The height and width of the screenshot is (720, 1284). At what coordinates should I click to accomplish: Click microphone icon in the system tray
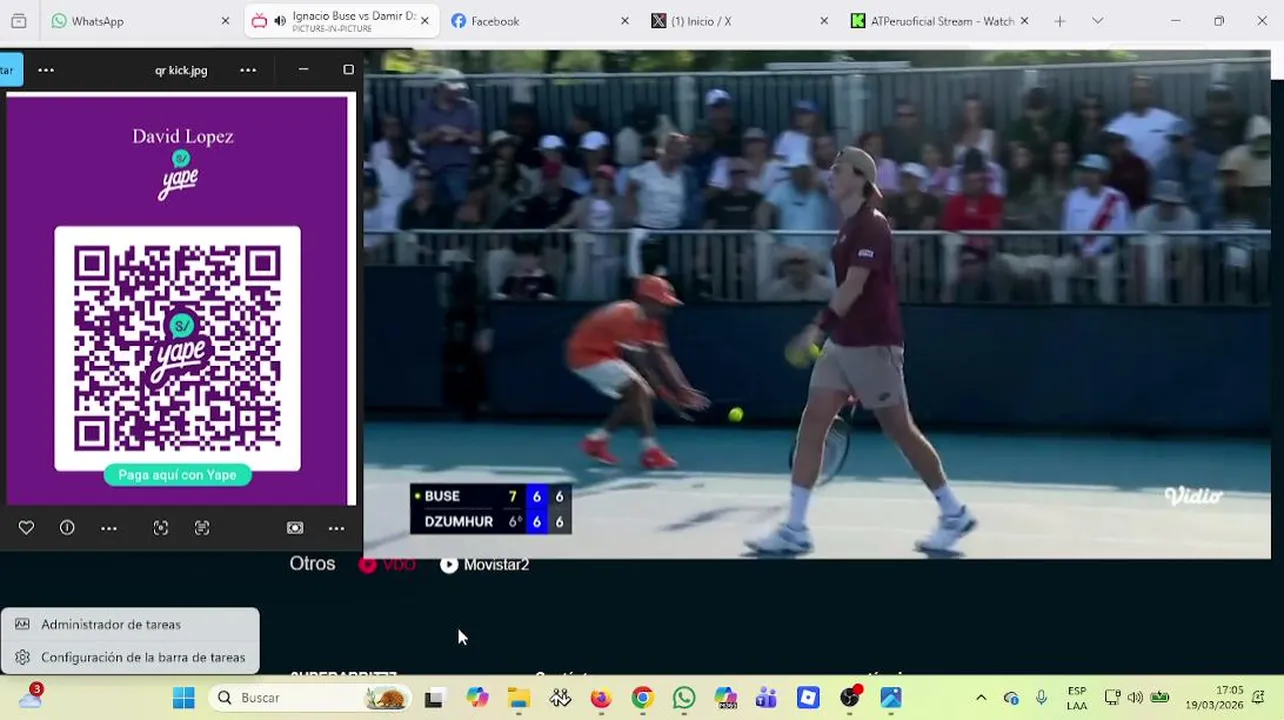pos(1041,698)
